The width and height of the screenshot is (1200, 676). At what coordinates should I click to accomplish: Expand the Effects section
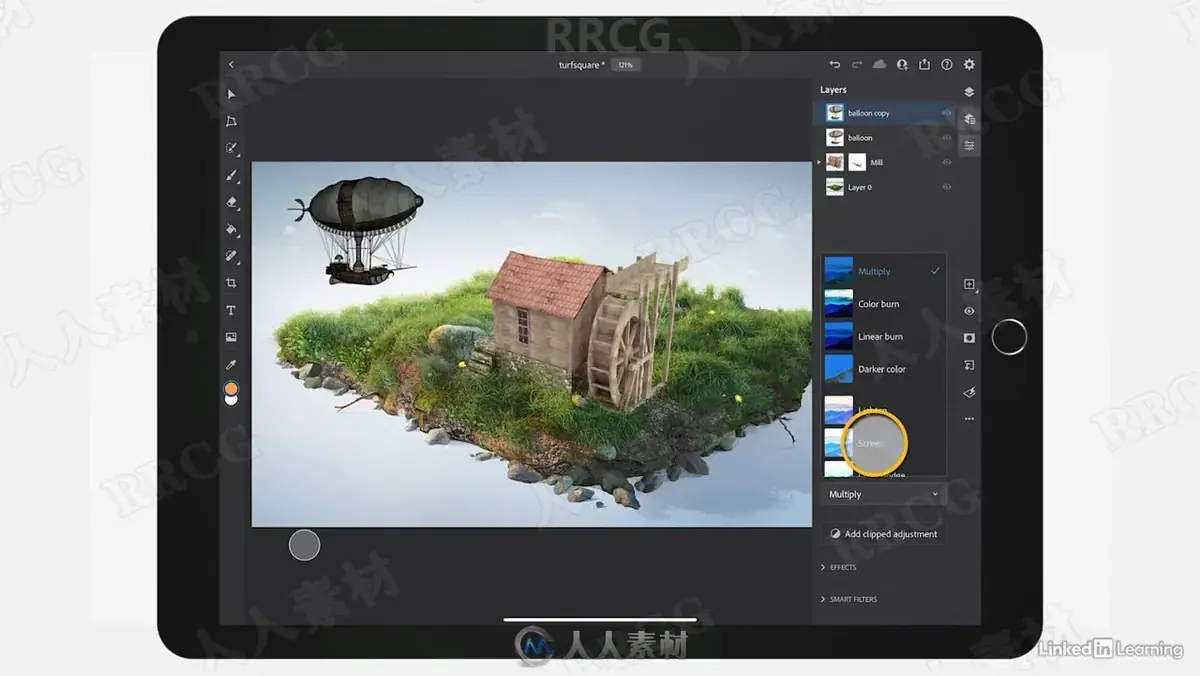[x=838, y=567]
